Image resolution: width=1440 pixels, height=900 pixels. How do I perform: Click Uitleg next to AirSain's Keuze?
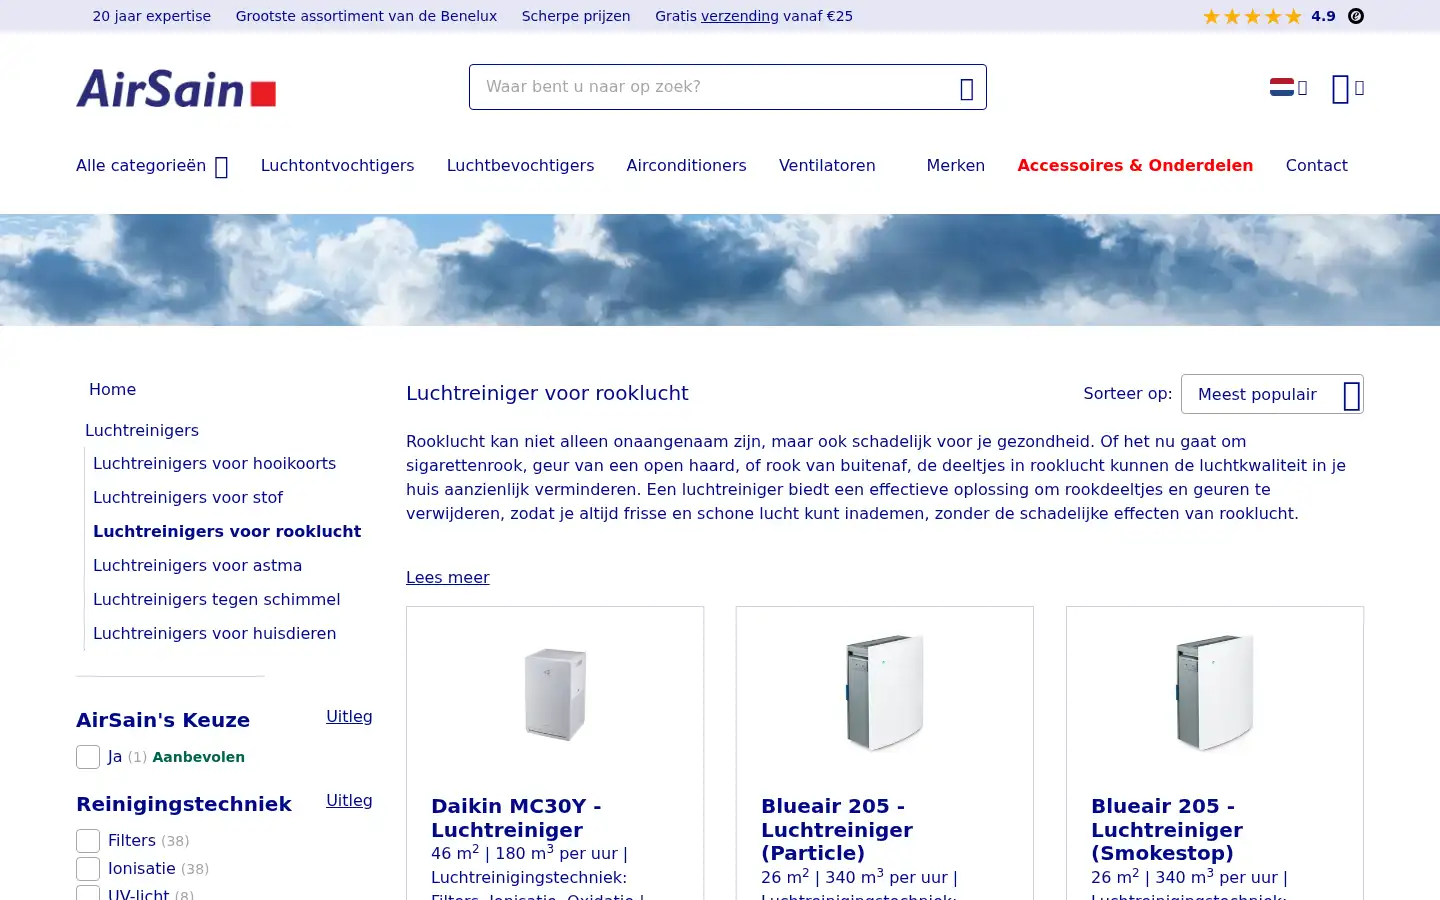point(349,717)
